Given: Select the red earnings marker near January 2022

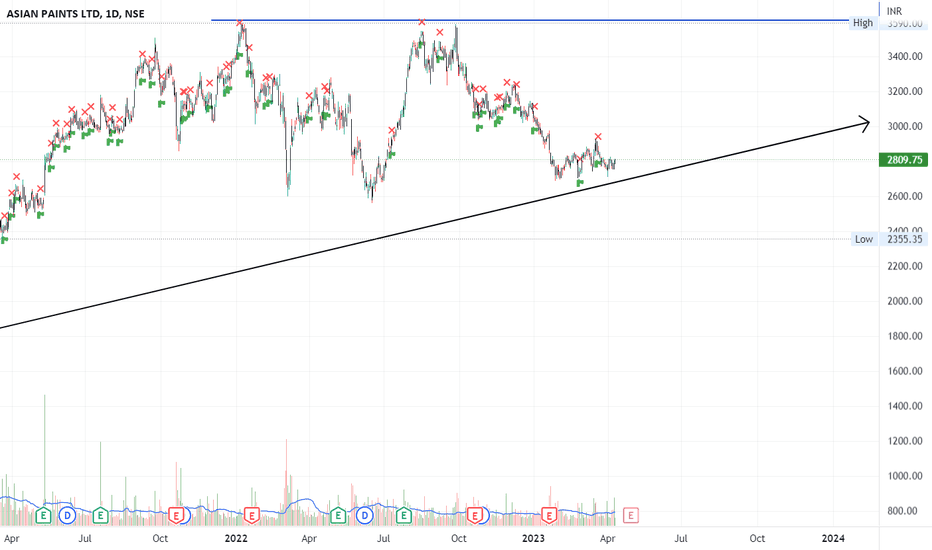Looking at the screenshot, I should pos(251,515).
